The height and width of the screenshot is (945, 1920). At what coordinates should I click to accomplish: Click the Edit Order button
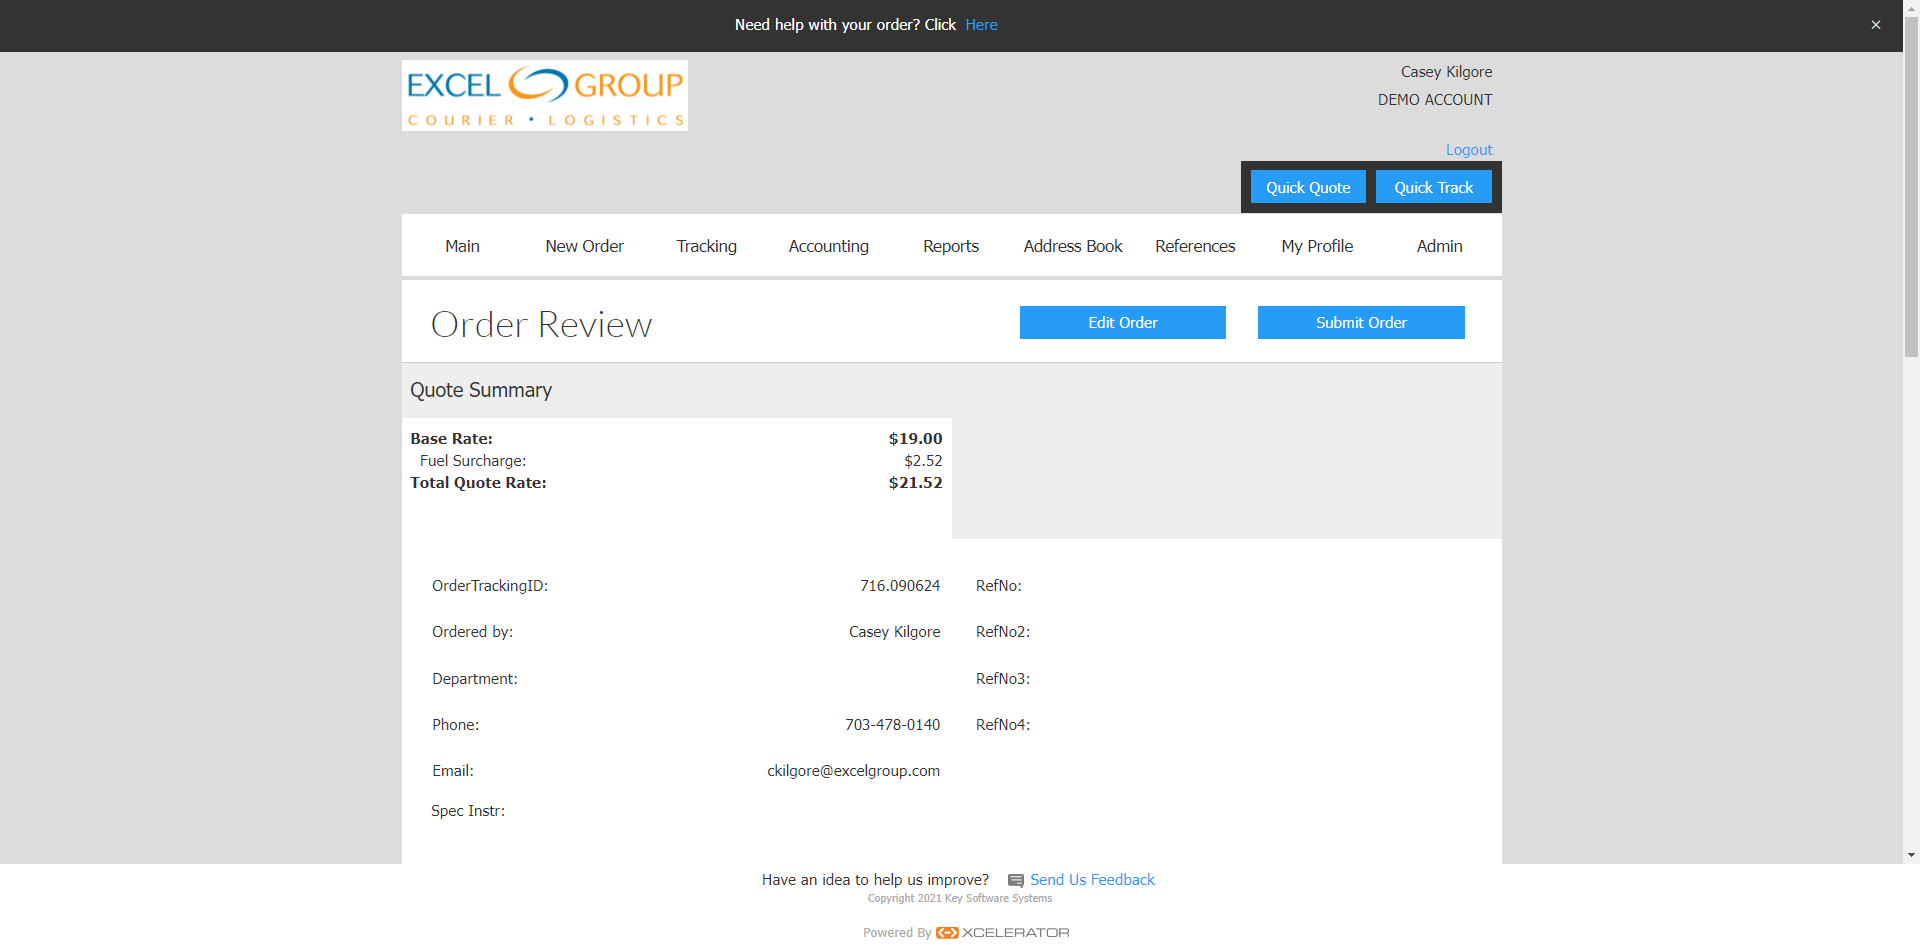(1123, 322)
